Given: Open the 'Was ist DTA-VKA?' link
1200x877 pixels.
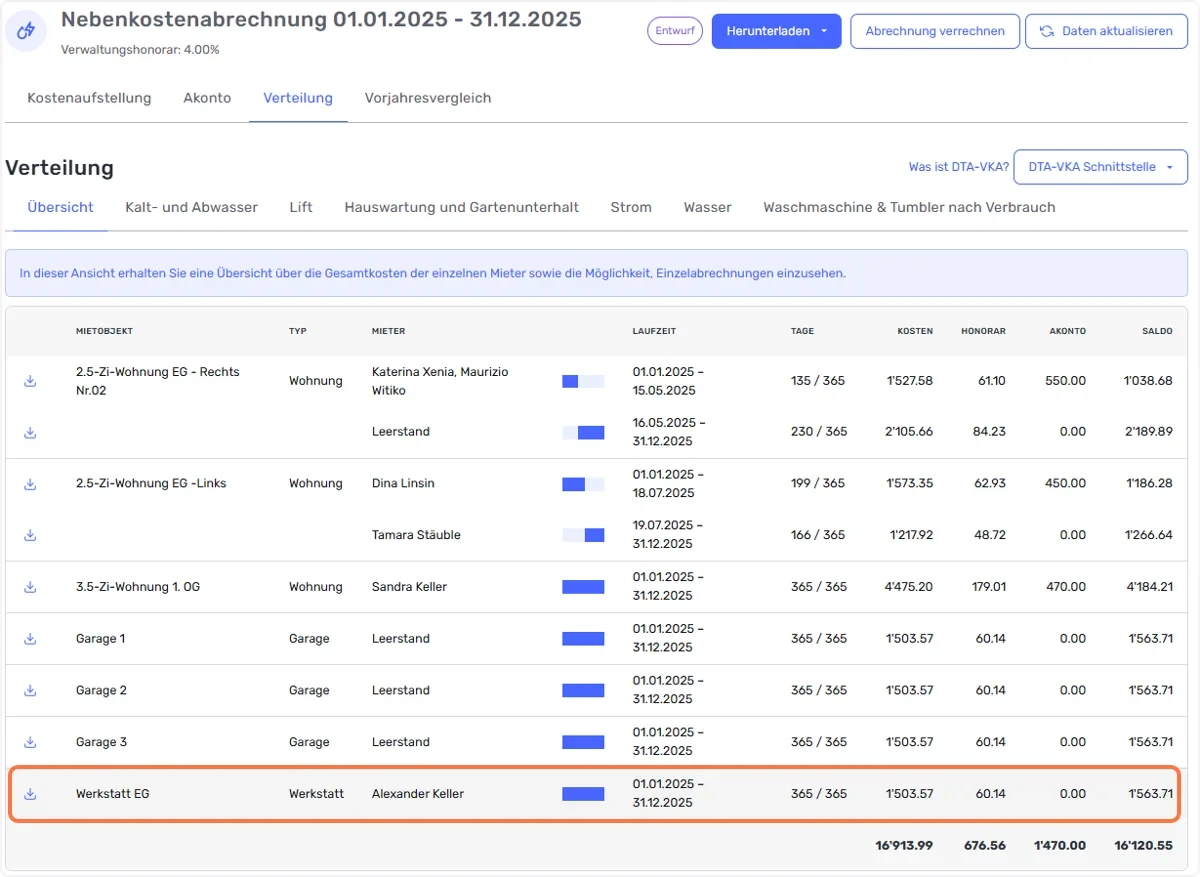Looking at the screenshot, I should pyautogui.click(x=958, y=167).
